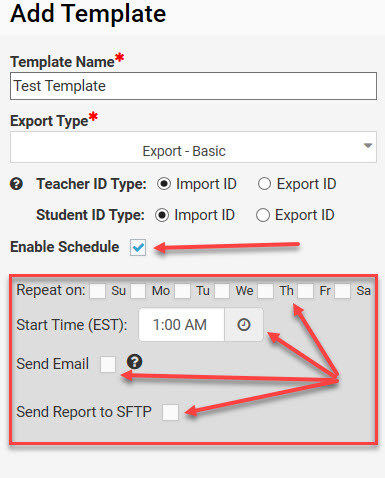The height and width of the screenshot is (478, 385).
Task: Enable the Send Report to SFTP checkbox
Action: (170, 412)
